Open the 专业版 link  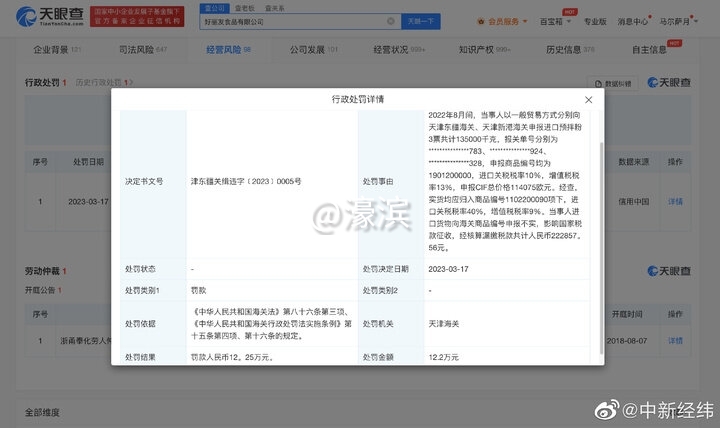click(594, 20)
